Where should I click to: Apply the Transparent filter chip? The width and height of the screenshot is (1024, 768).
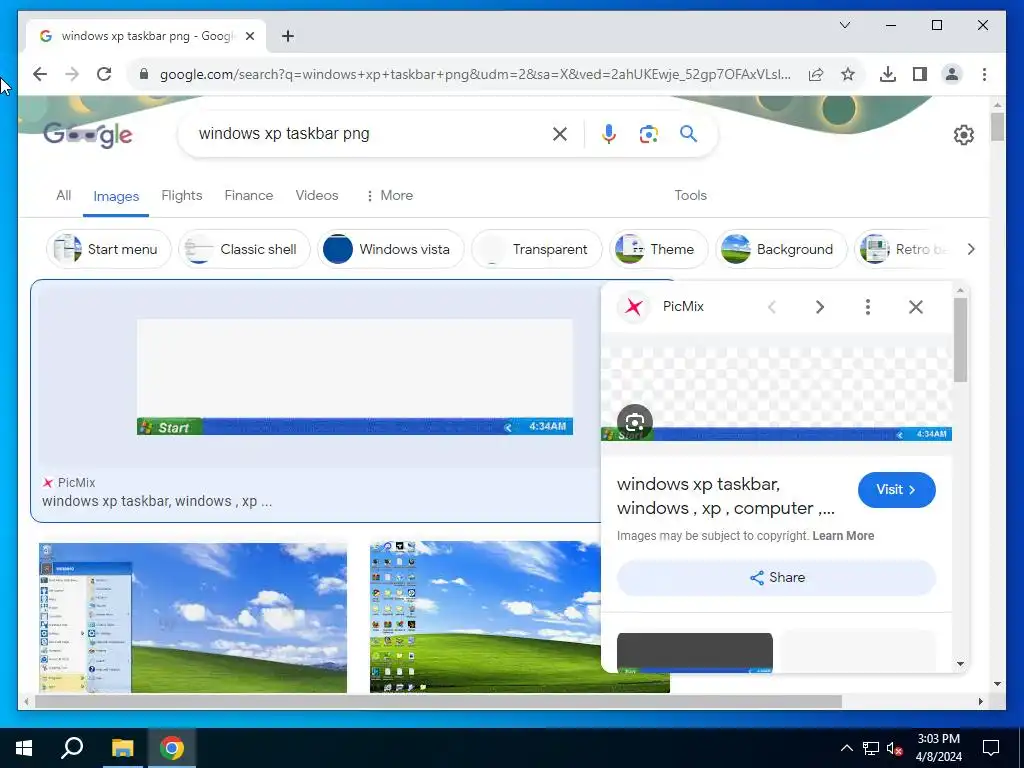[536, 249]
